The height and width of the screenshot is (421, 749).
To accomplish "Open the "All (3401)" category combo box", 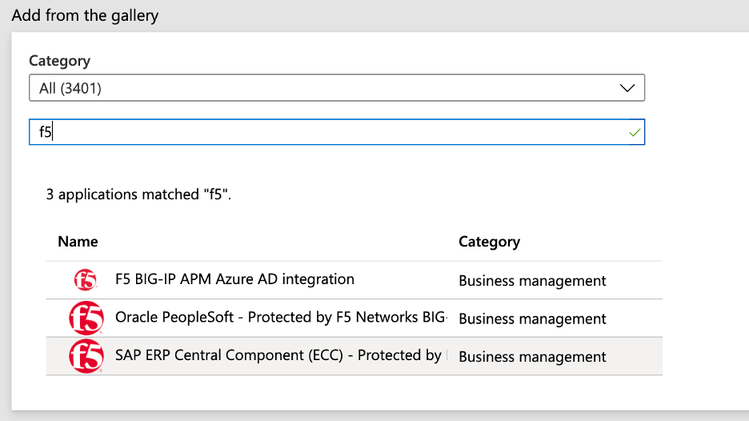I will click(x=336, y=88).
